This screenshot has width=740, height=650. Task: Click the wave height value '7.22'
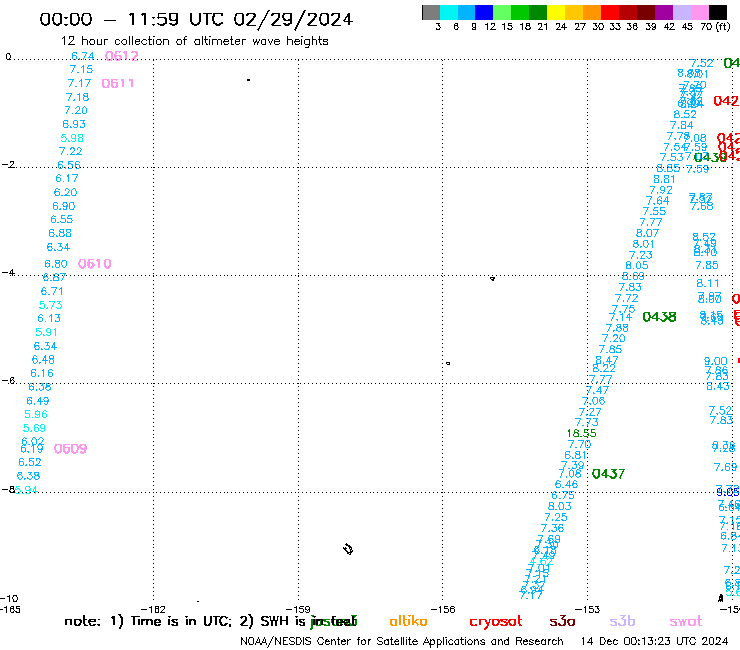70,151
